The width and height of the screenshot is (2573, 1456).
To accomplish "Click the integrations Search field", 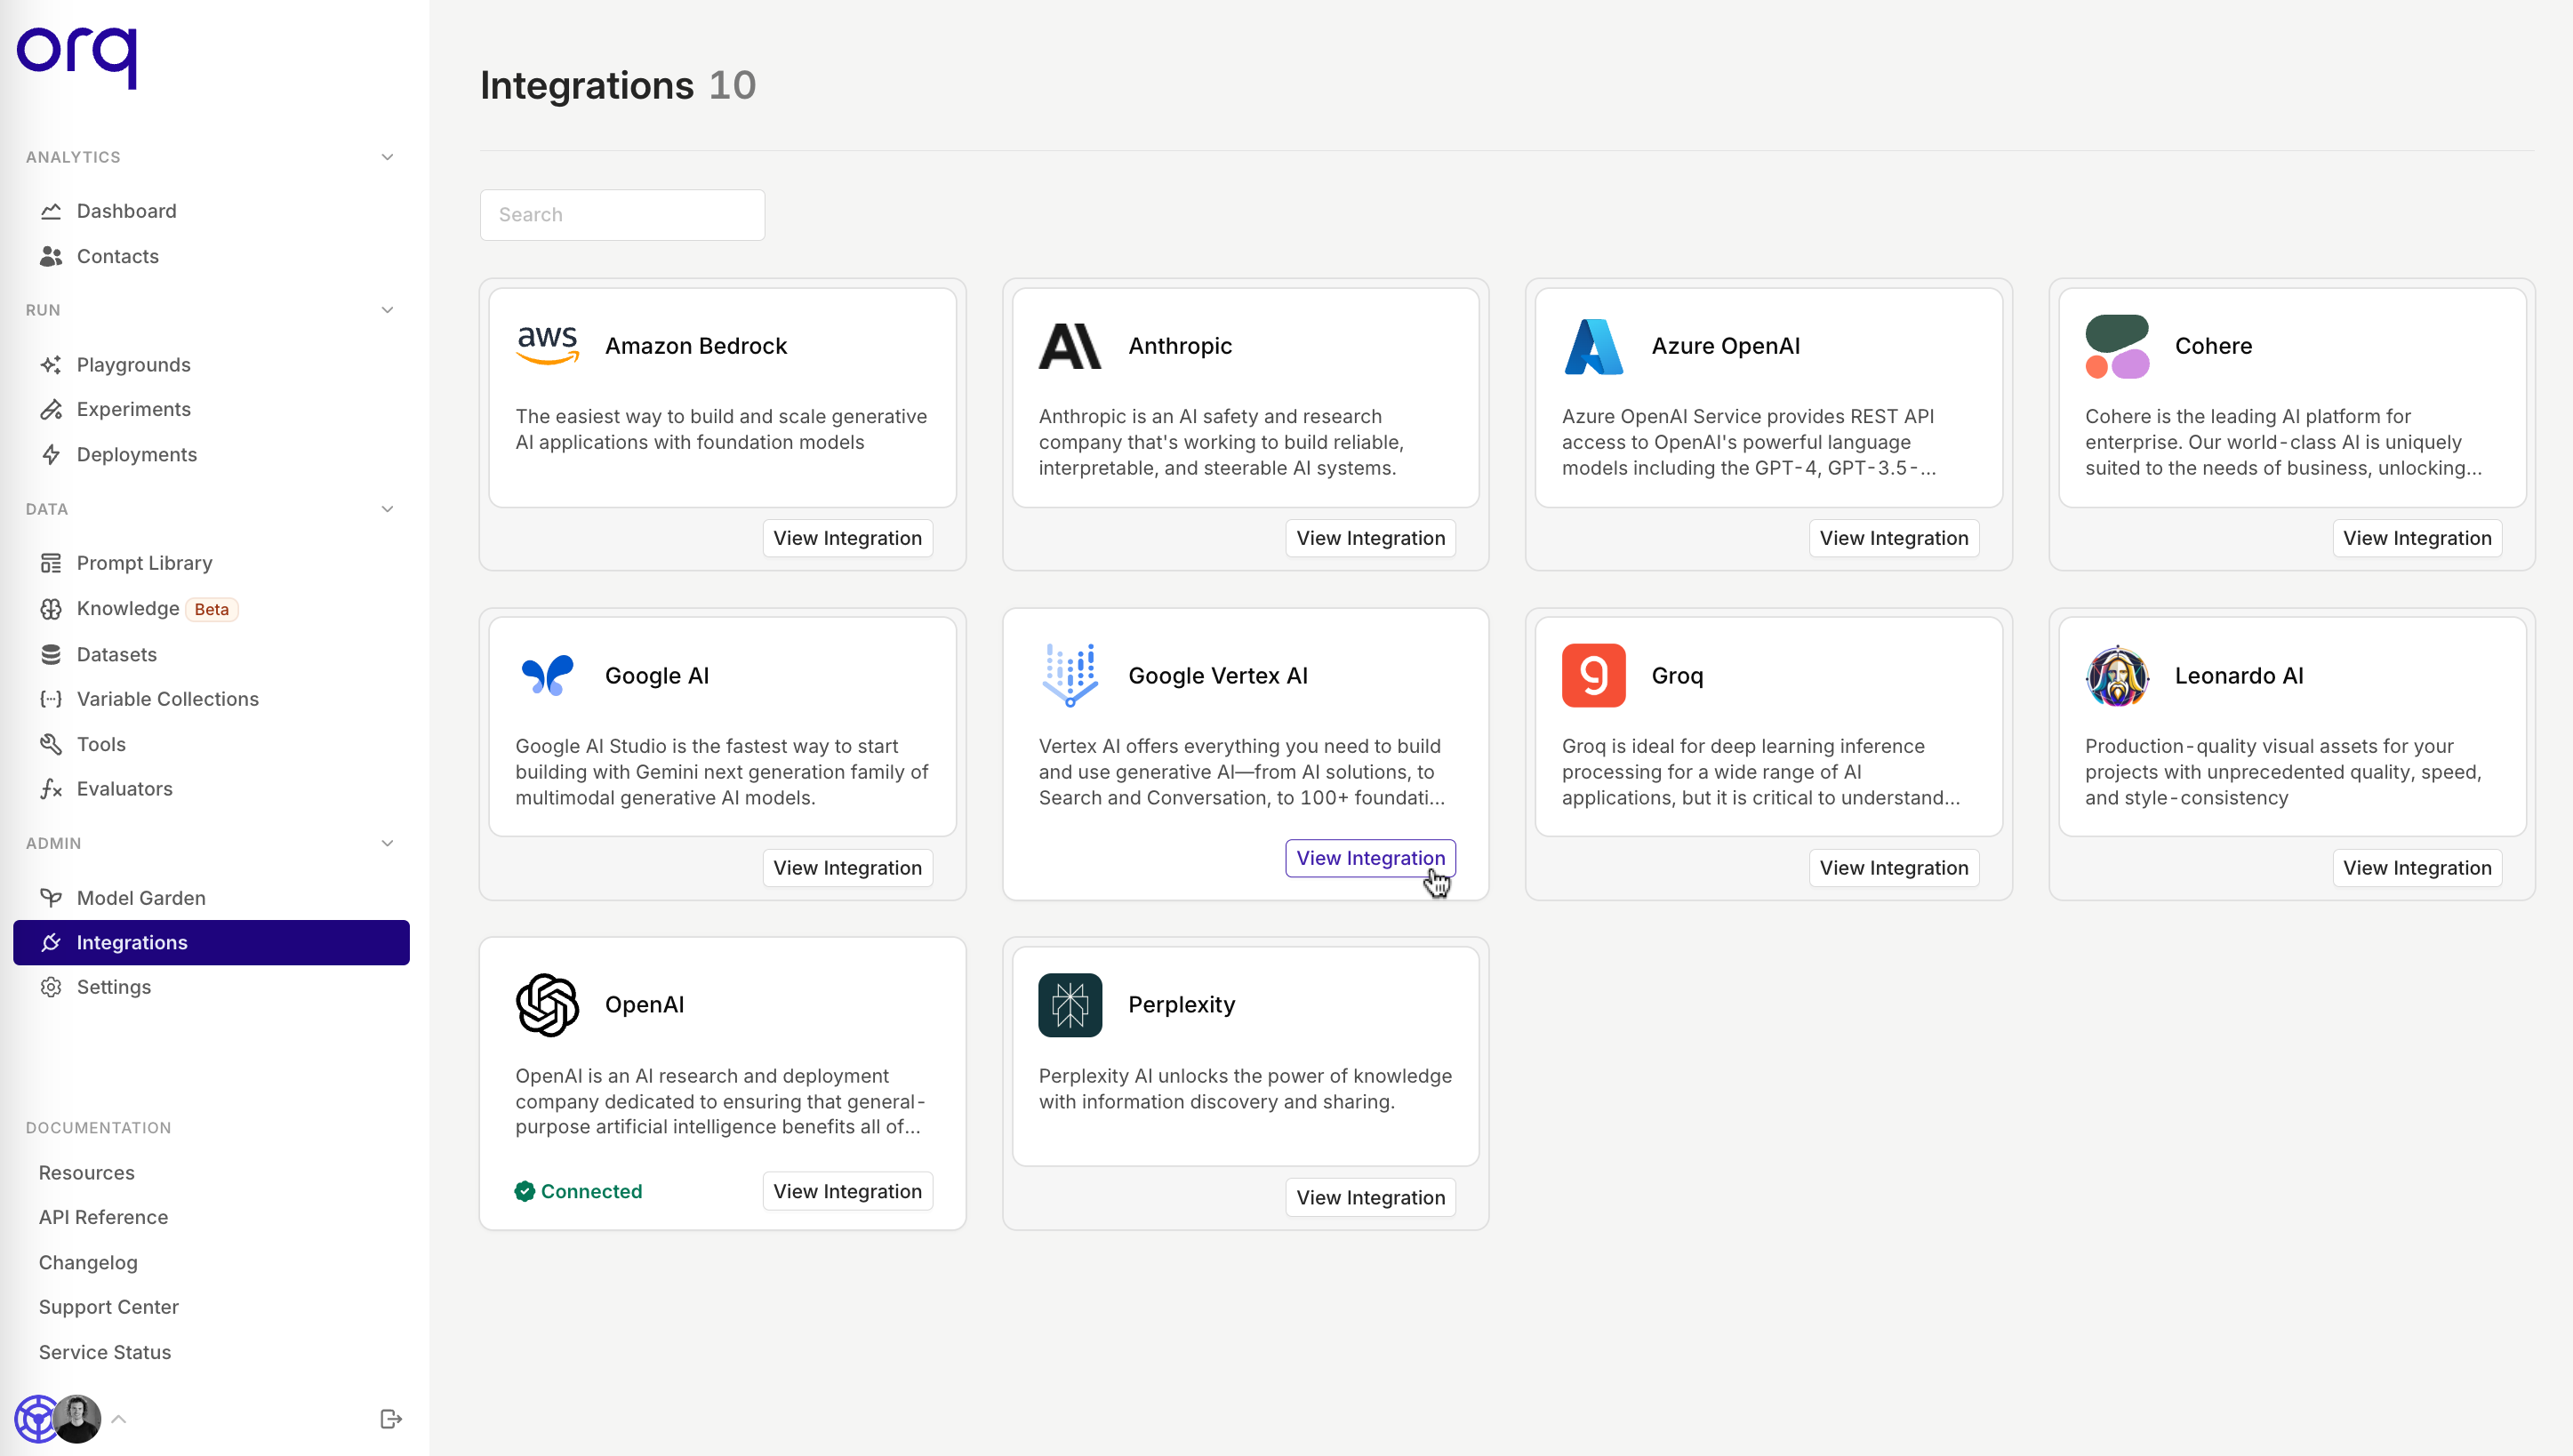I will click(622, 215).
